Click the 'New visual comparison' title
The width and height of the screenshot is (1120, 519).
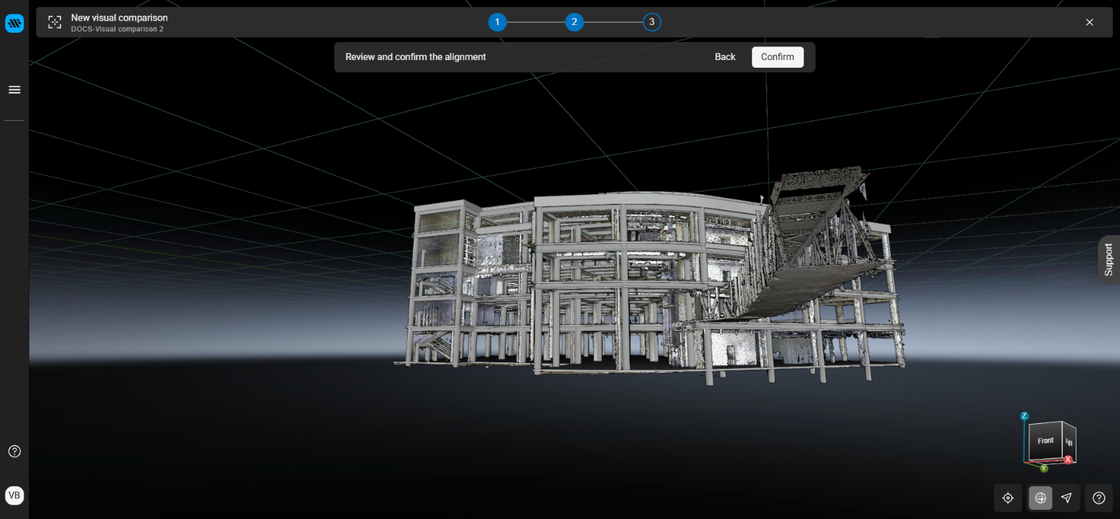(x=119, y=17)
